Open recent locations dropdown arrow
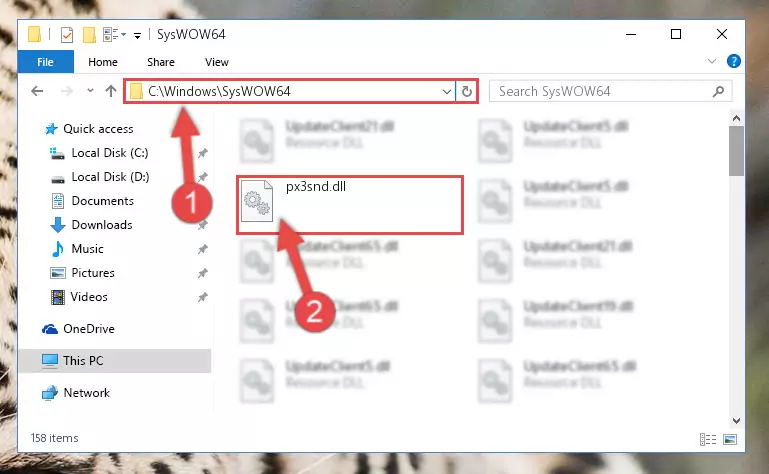The height and width of the screenshot is (474, 769). coord(90,91)
